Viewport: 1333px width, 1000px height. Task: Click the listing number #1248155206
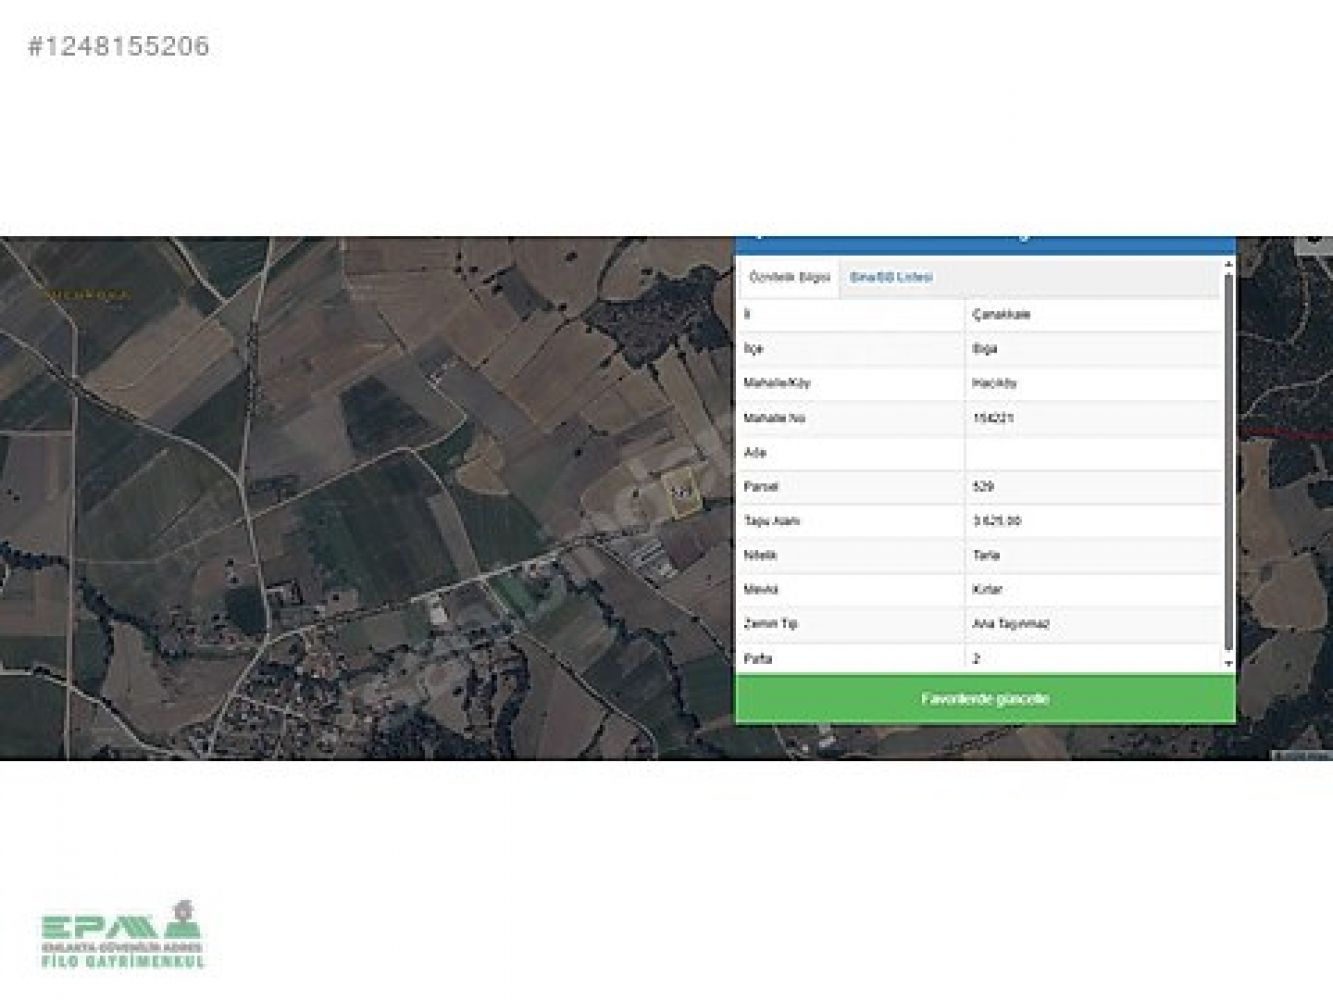[119, 46]
